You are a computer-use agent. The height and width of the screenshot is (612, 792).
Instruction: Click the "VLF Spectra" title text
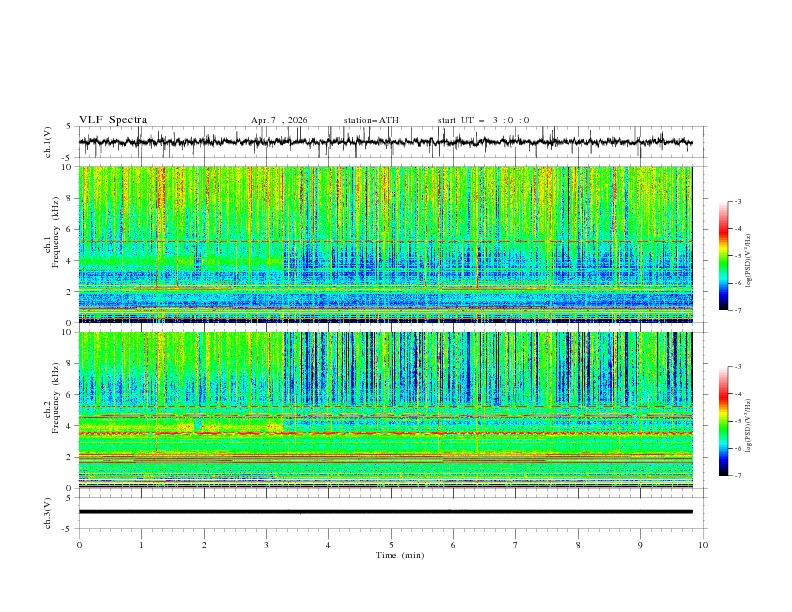coord(113,120)
